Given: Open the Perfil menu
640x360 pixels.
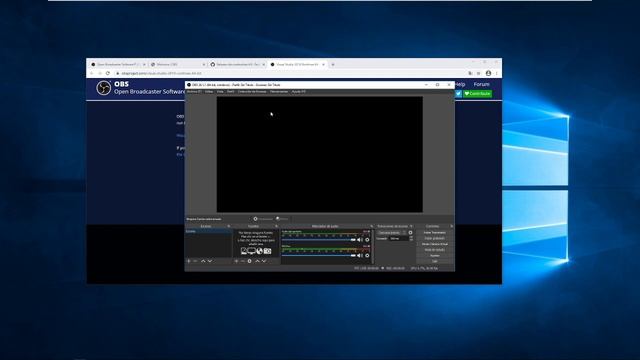Looking at the screenshot, I should pyautogui.click(x=231, y=92).
